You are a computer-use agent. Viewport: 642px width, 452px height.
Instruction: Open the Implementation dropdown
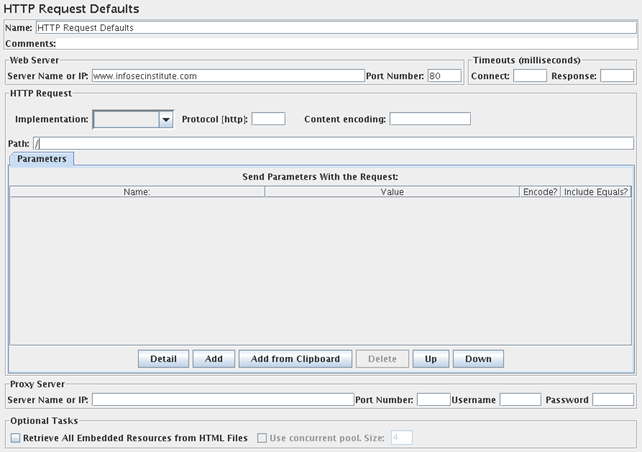165,120
